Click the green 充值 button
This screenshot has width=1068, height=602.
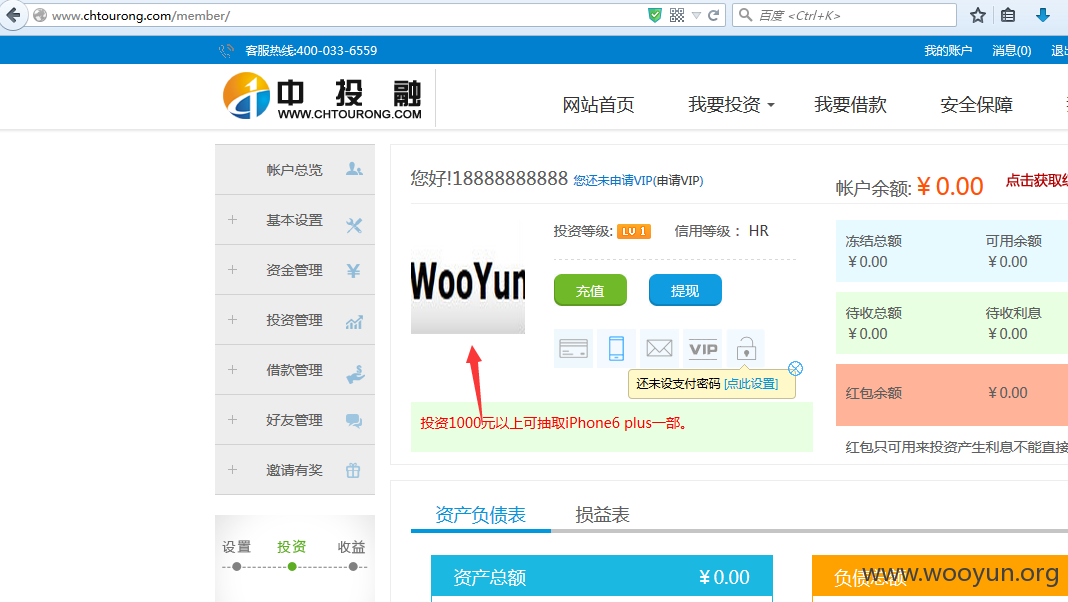(591, 291)
